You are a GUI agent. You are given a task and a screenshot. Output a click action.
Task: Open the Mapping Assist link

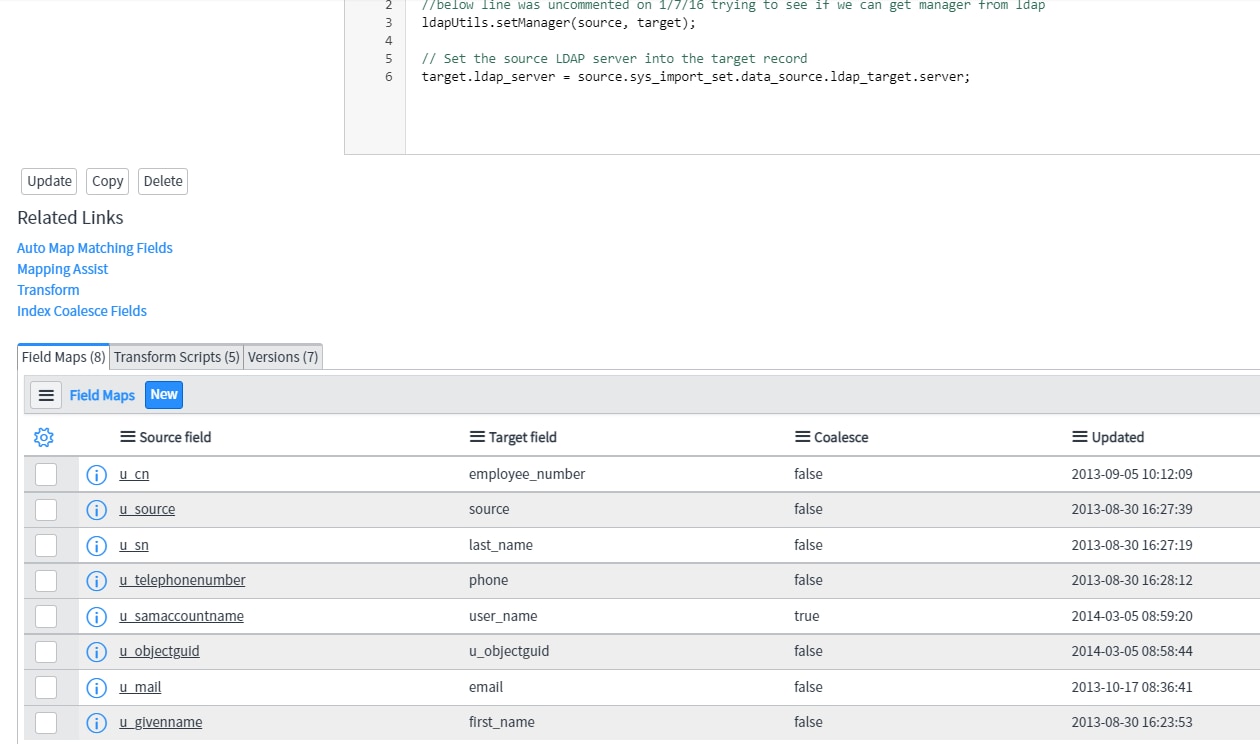point(62,269)
